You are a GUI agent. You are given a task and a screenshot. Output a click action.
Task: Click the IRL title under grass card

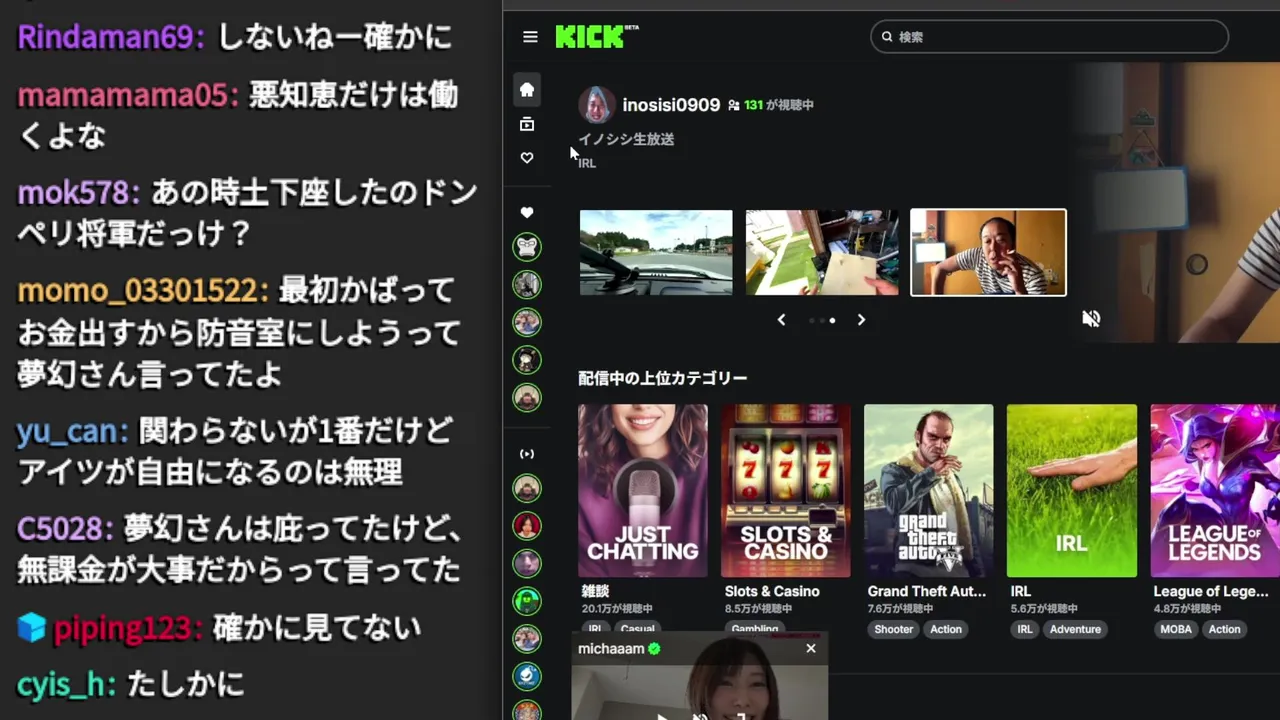pyautogui.click(x=1020, y=591)
